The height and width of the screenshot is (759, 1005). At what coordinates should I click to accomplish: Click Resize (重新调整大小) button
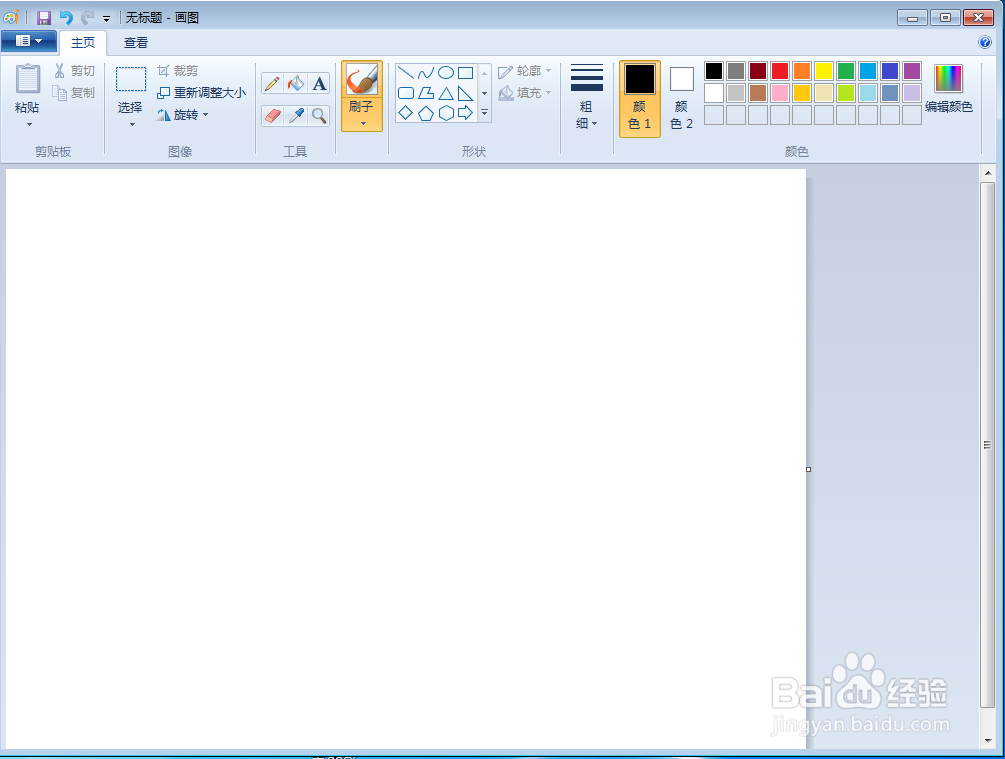(x=202, y=93)
